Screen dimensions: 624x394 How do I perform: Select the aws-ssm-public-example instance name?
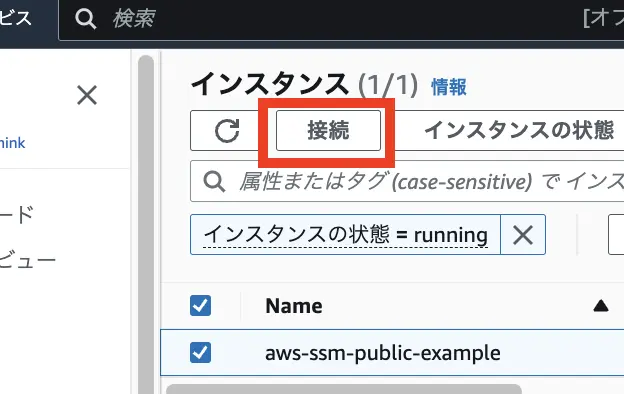383,353
